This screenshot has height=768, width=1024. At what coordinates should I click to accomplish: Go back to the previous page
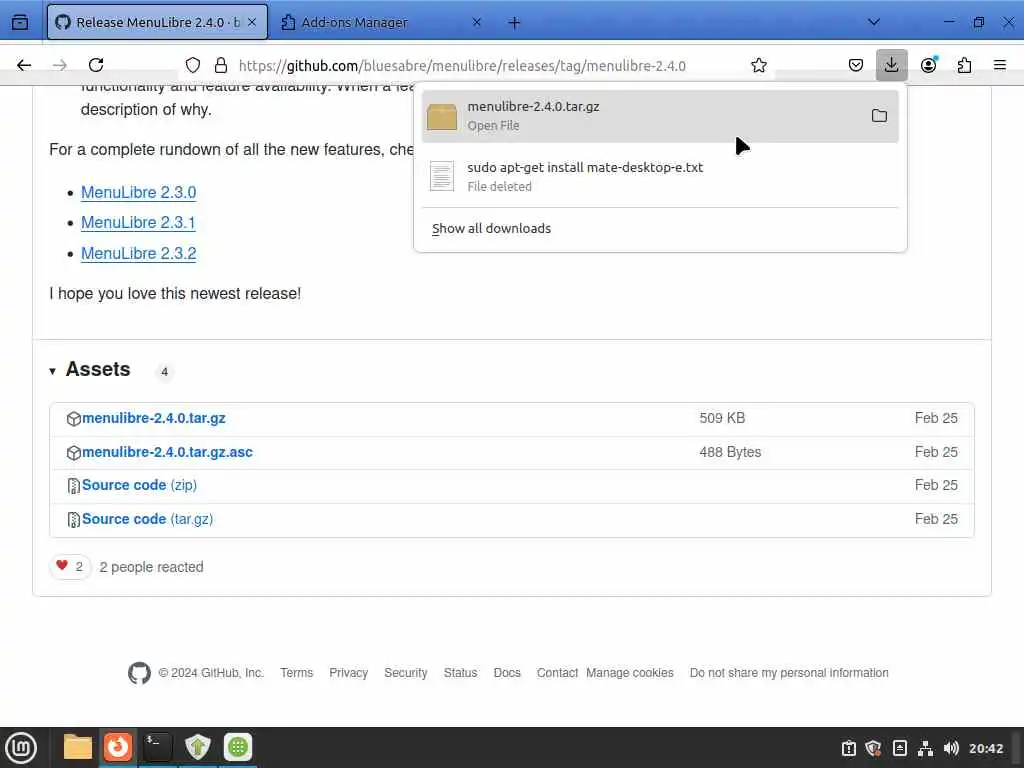coord(24,65)
